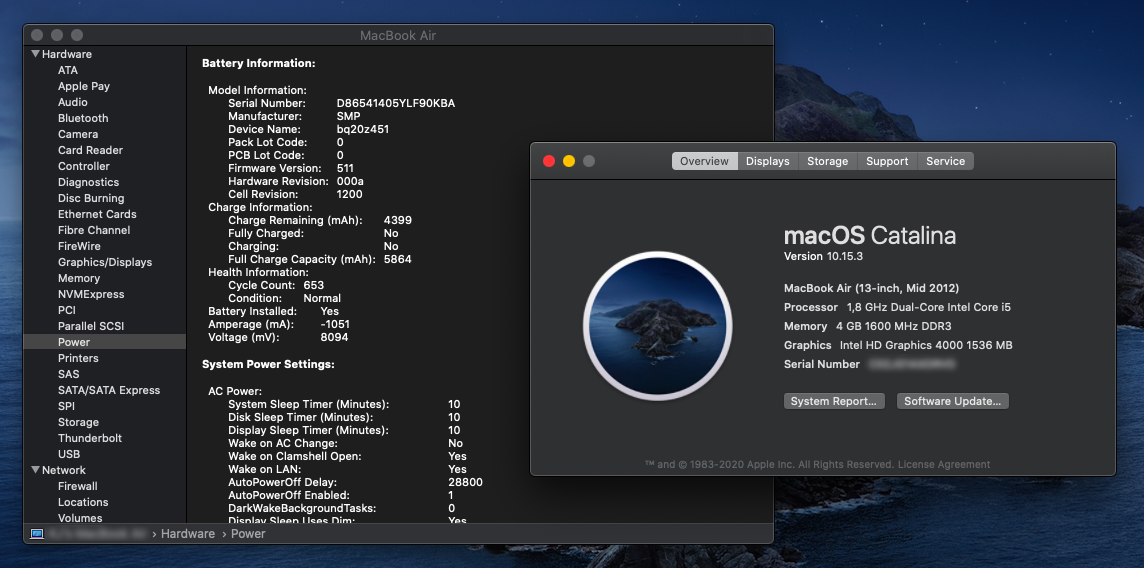This screenshot has height=568, width=1144.
Task: Open the Storage tab
Action: (x=827, y=161)
